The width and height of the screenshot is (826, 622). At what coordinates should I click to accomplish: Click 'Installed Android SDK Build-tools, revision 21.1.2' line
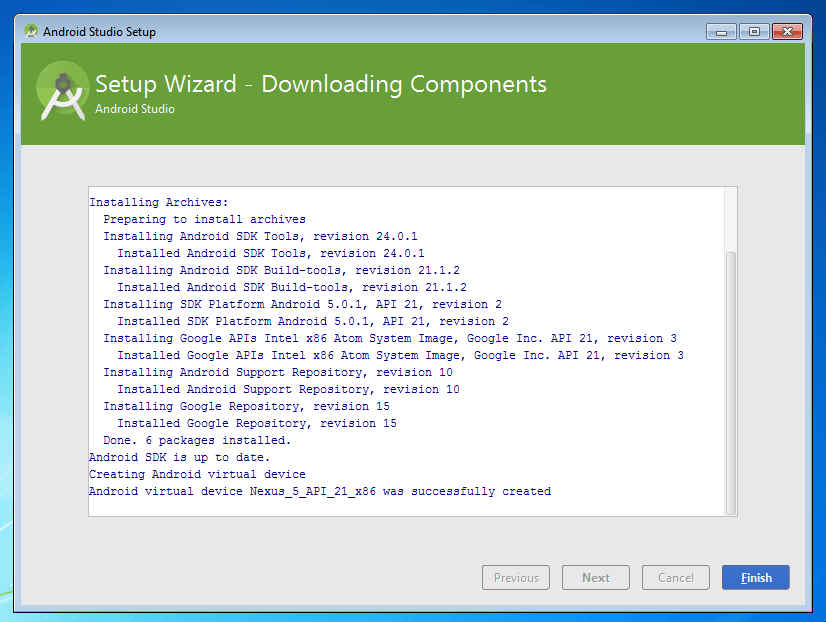coord(292,287)
